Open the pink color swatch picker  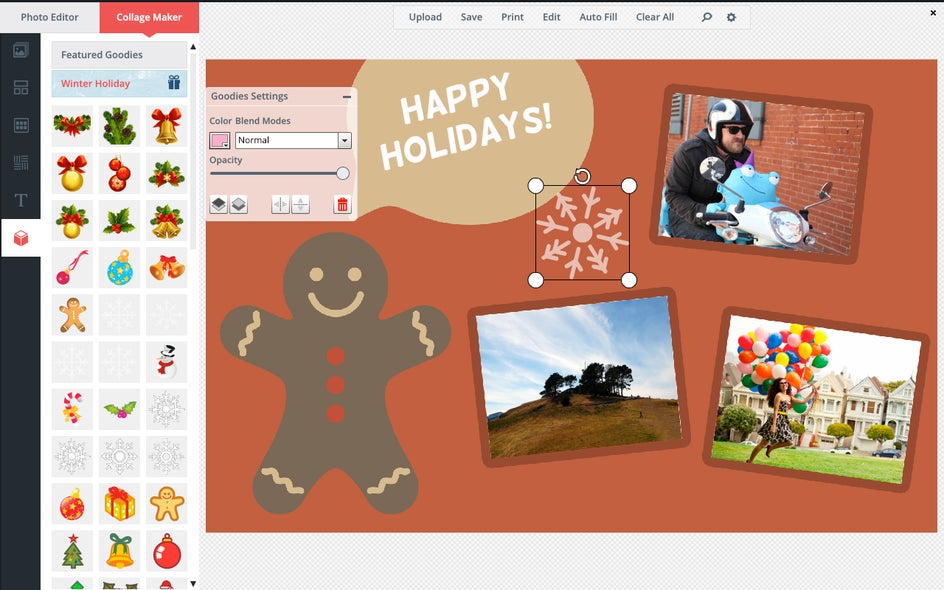(x=219, y=140)
